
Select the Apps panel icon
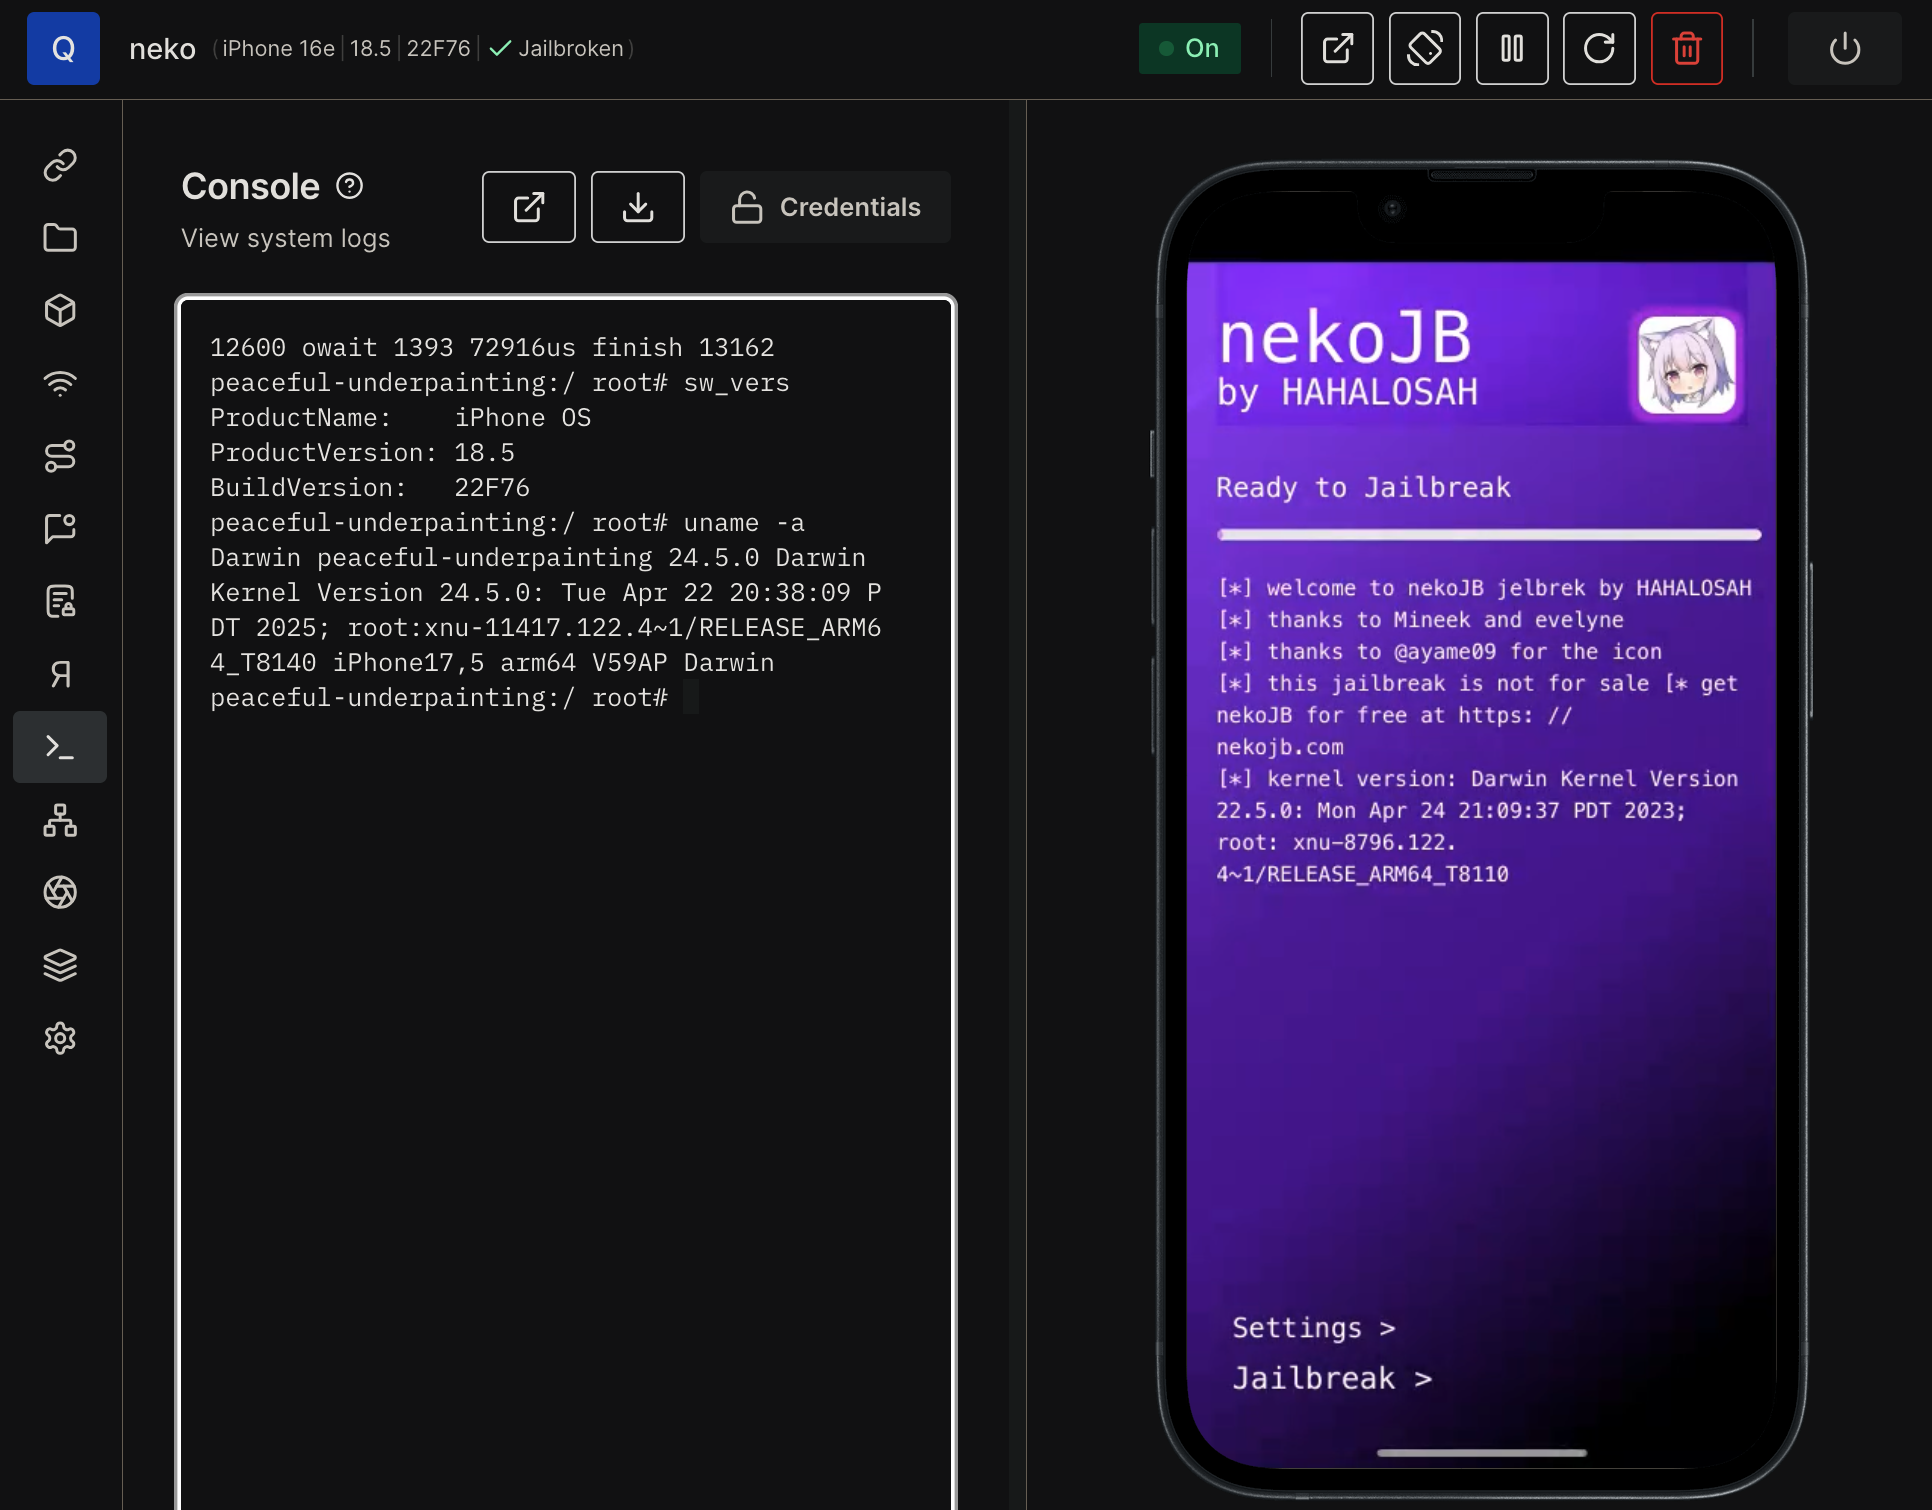[x=60, y=310]
